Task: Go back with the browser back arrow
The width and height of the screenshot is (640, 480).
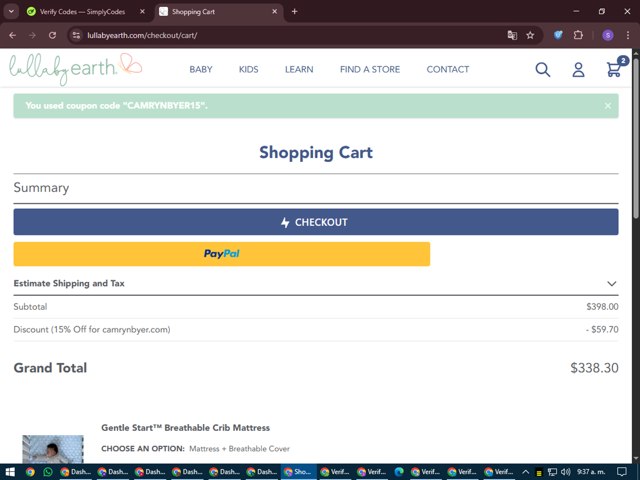Action: [x=13, y=36]
